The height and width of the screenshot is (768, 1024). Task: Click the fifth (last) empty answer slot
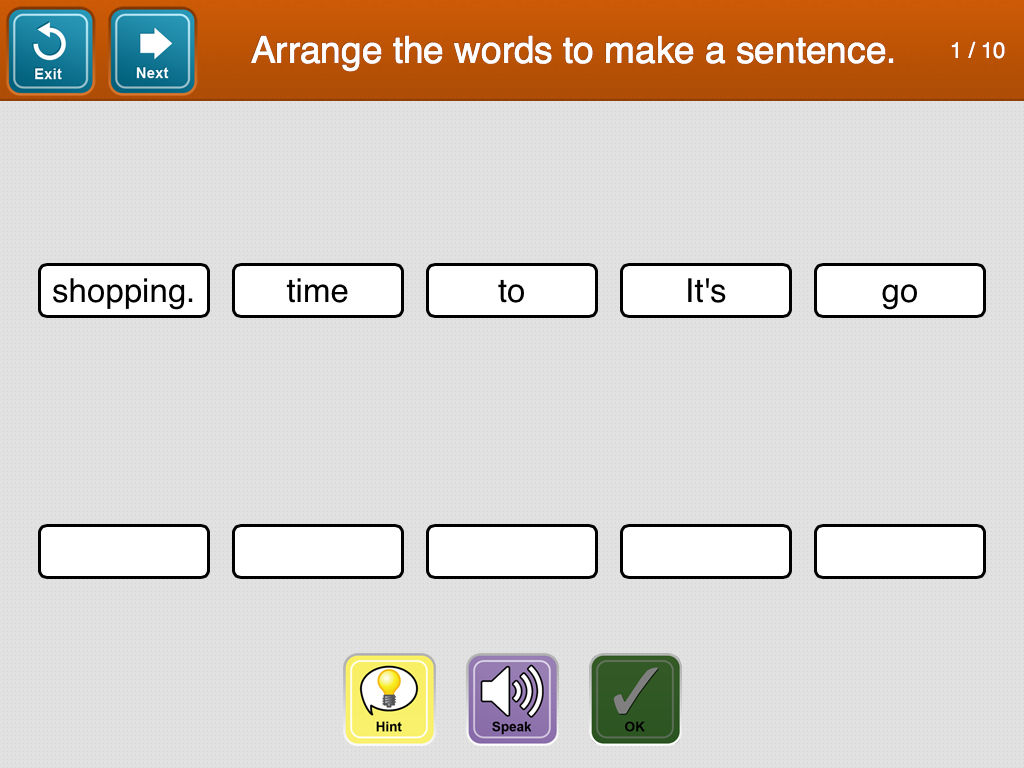(x=900, y=552)
